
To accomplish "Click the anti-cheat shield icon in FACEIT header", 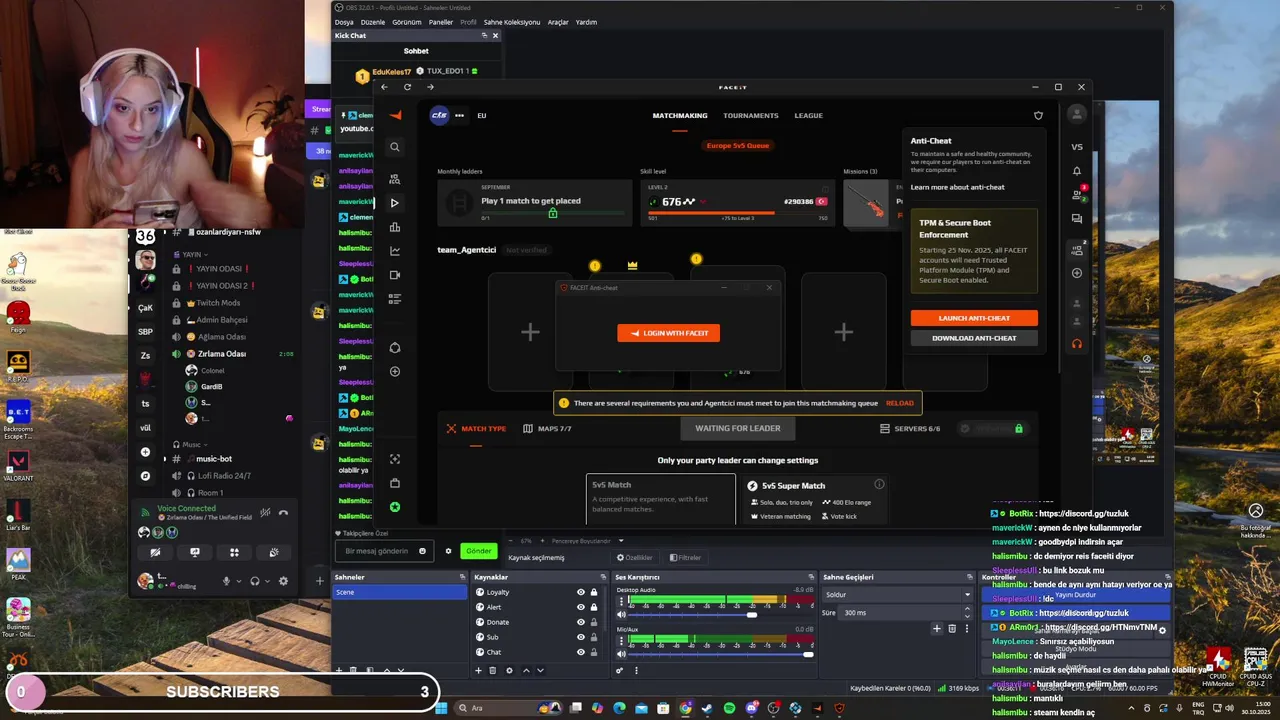I will (1038, 115).
